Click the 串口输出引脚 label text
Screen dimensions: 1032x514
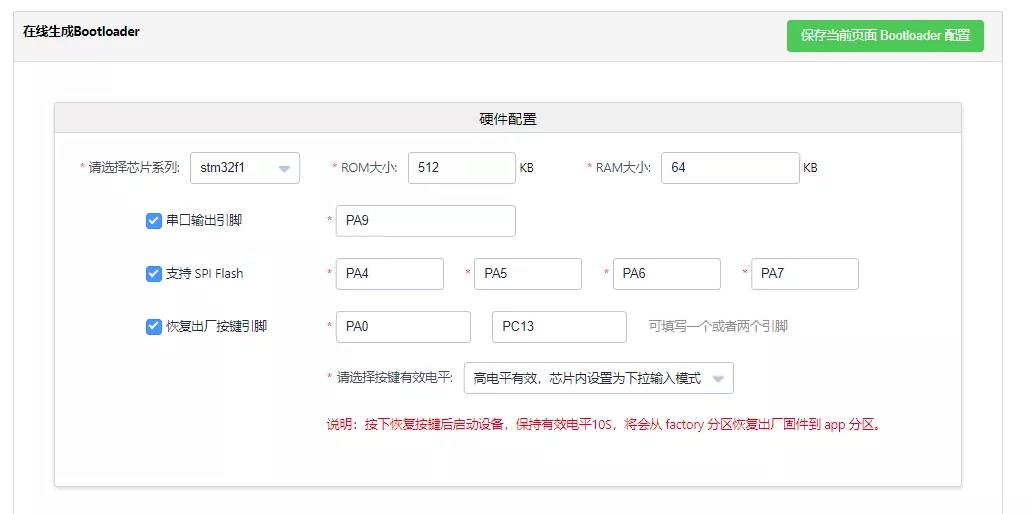204,220
